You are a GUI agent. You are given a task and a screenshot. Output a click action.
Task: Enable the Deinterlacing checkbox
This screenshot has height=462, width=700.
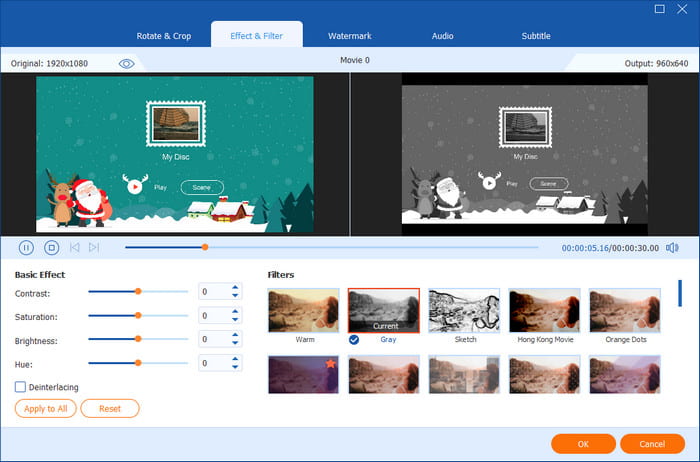point(21,387)
